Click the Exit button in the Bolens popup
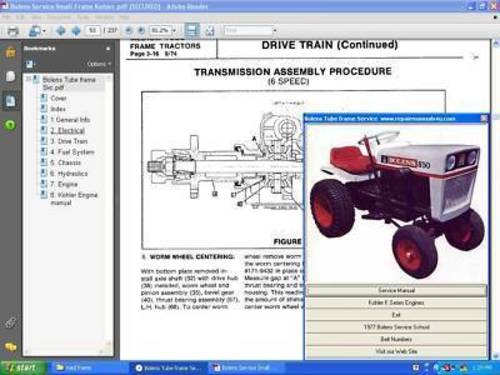The width and height of the screenshot is (500, 375). (396, 315)
